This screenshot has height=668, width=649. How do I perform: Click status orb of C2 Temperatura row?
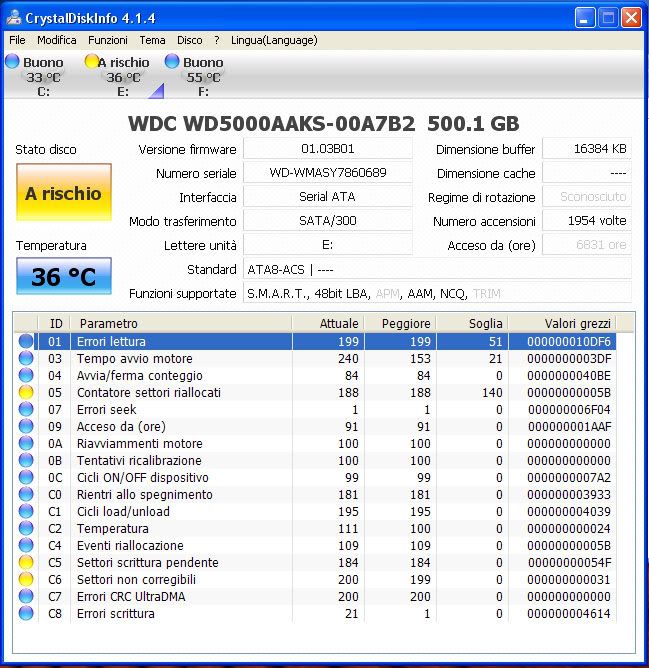pos(26,528)
